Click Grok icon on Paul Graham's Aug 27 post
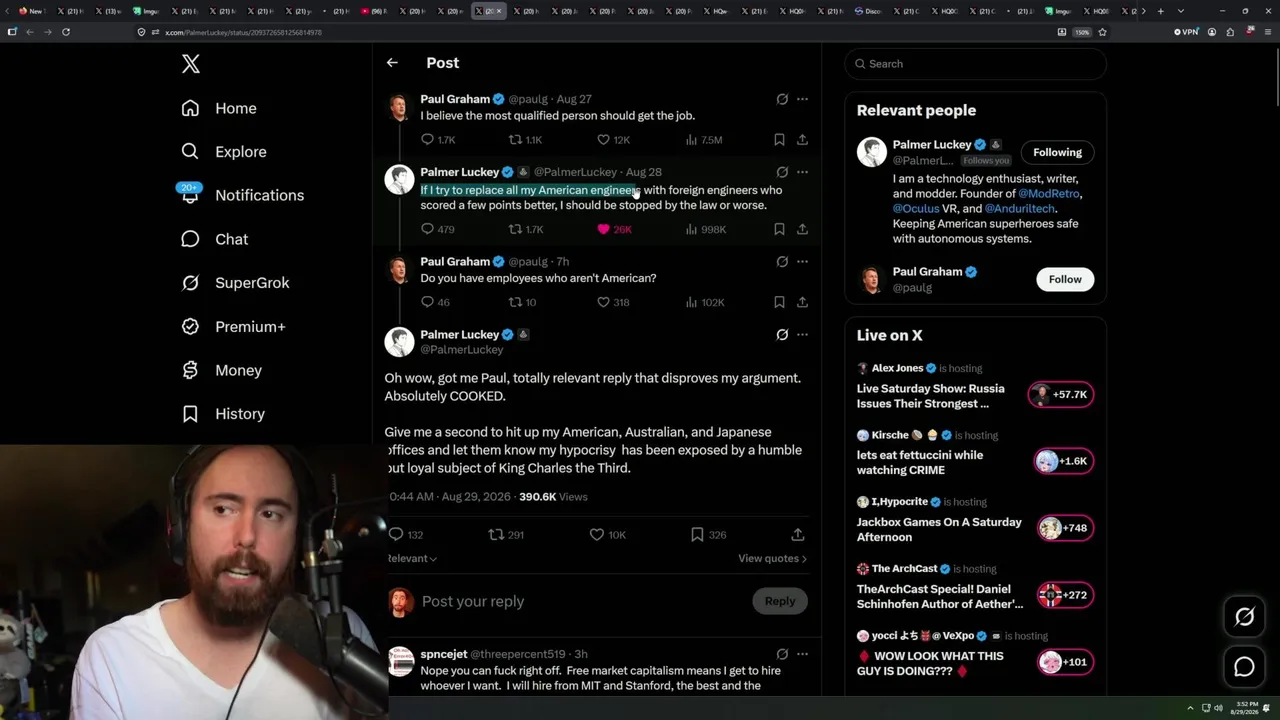This screenshot has width=1280, height=720. click(782, 99)
